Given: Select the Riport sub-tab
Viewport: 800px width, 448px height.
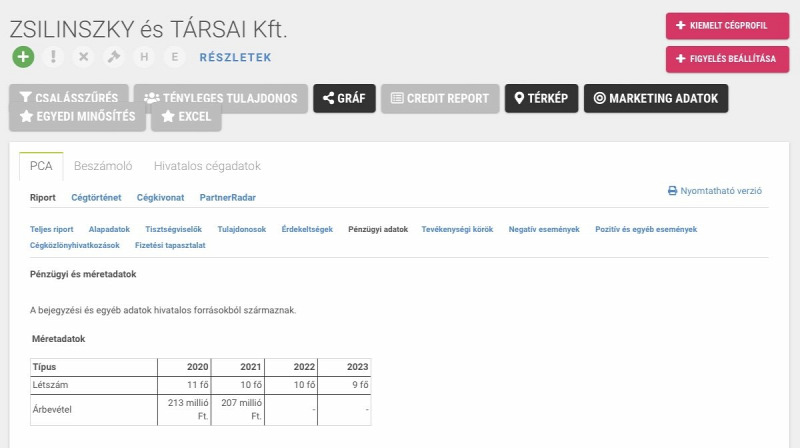Looking at the screenshot, I should pyautogui.click(x=42, y=197).
